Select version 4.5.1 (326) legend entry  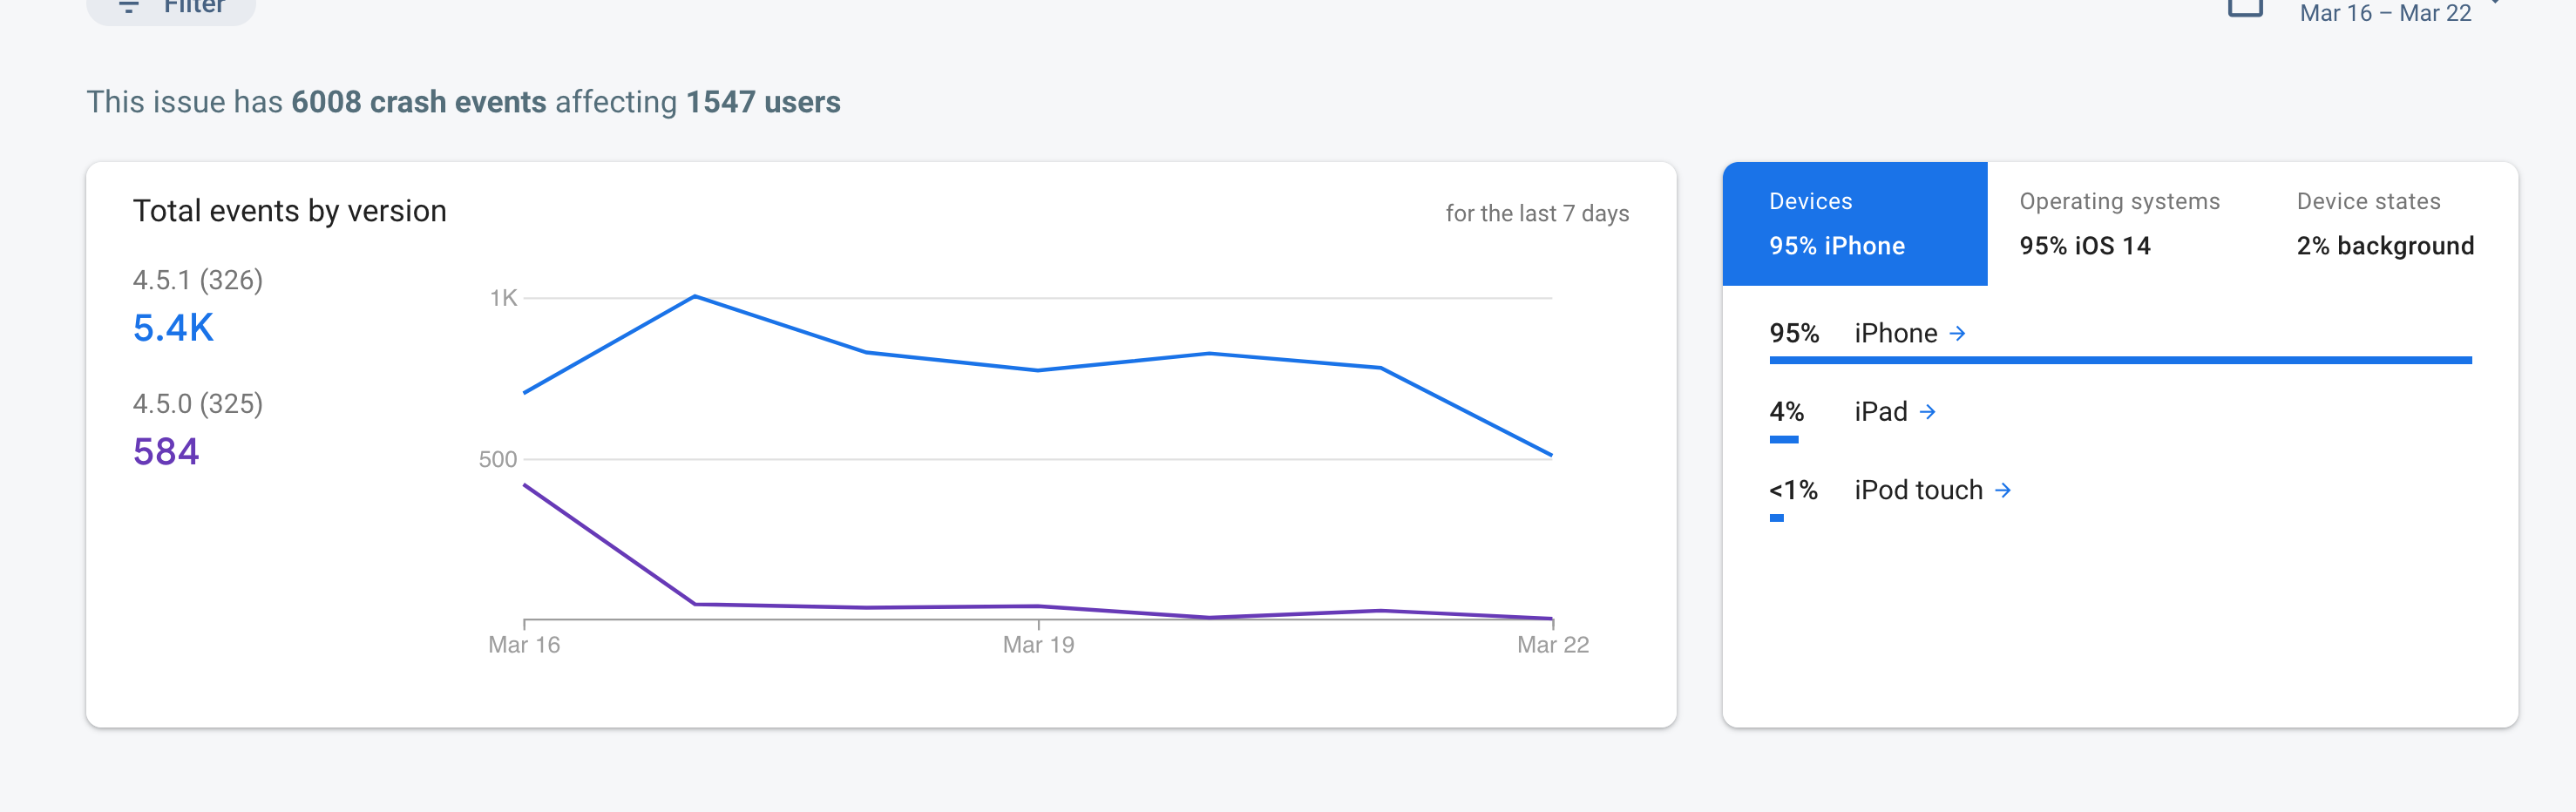pos(197,280)
